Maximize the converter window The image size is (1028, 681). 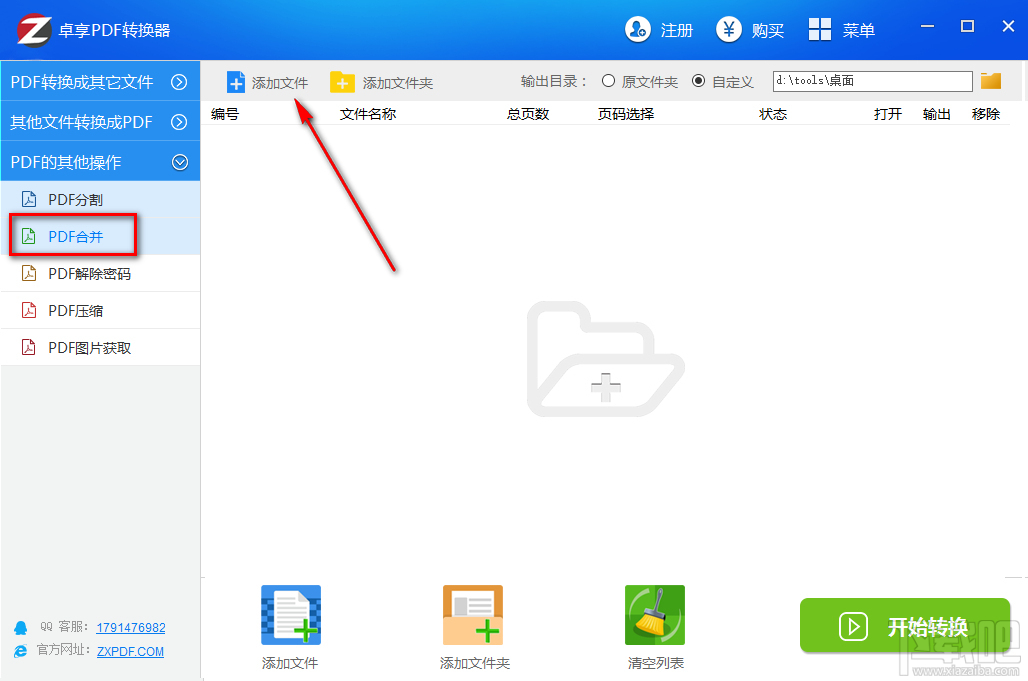pos(967,26)
